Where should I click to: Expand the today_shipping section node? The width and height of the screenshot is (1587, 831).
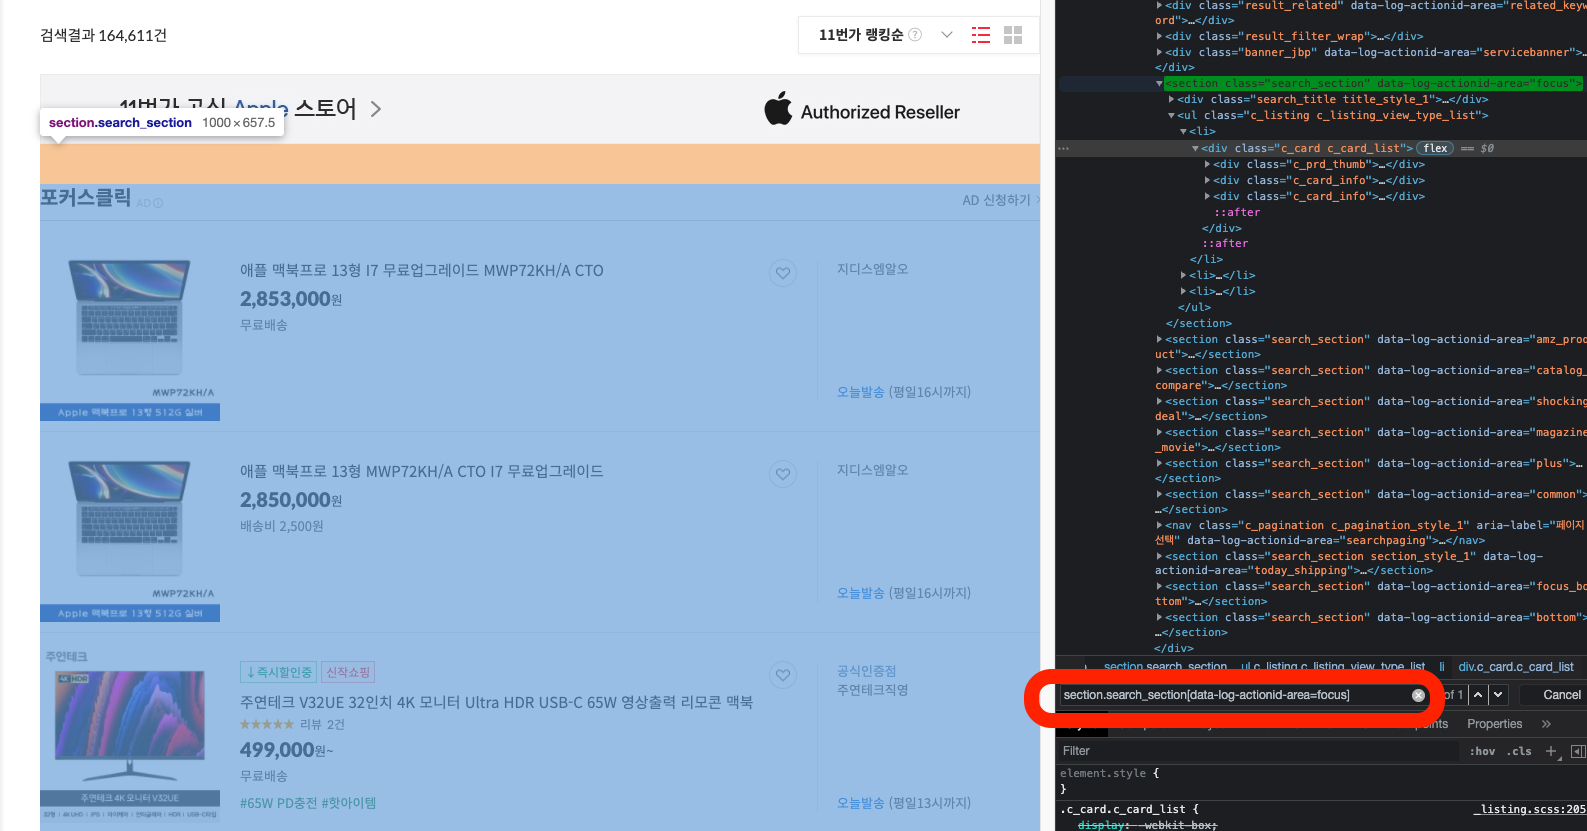click(x=1159, y=556)
